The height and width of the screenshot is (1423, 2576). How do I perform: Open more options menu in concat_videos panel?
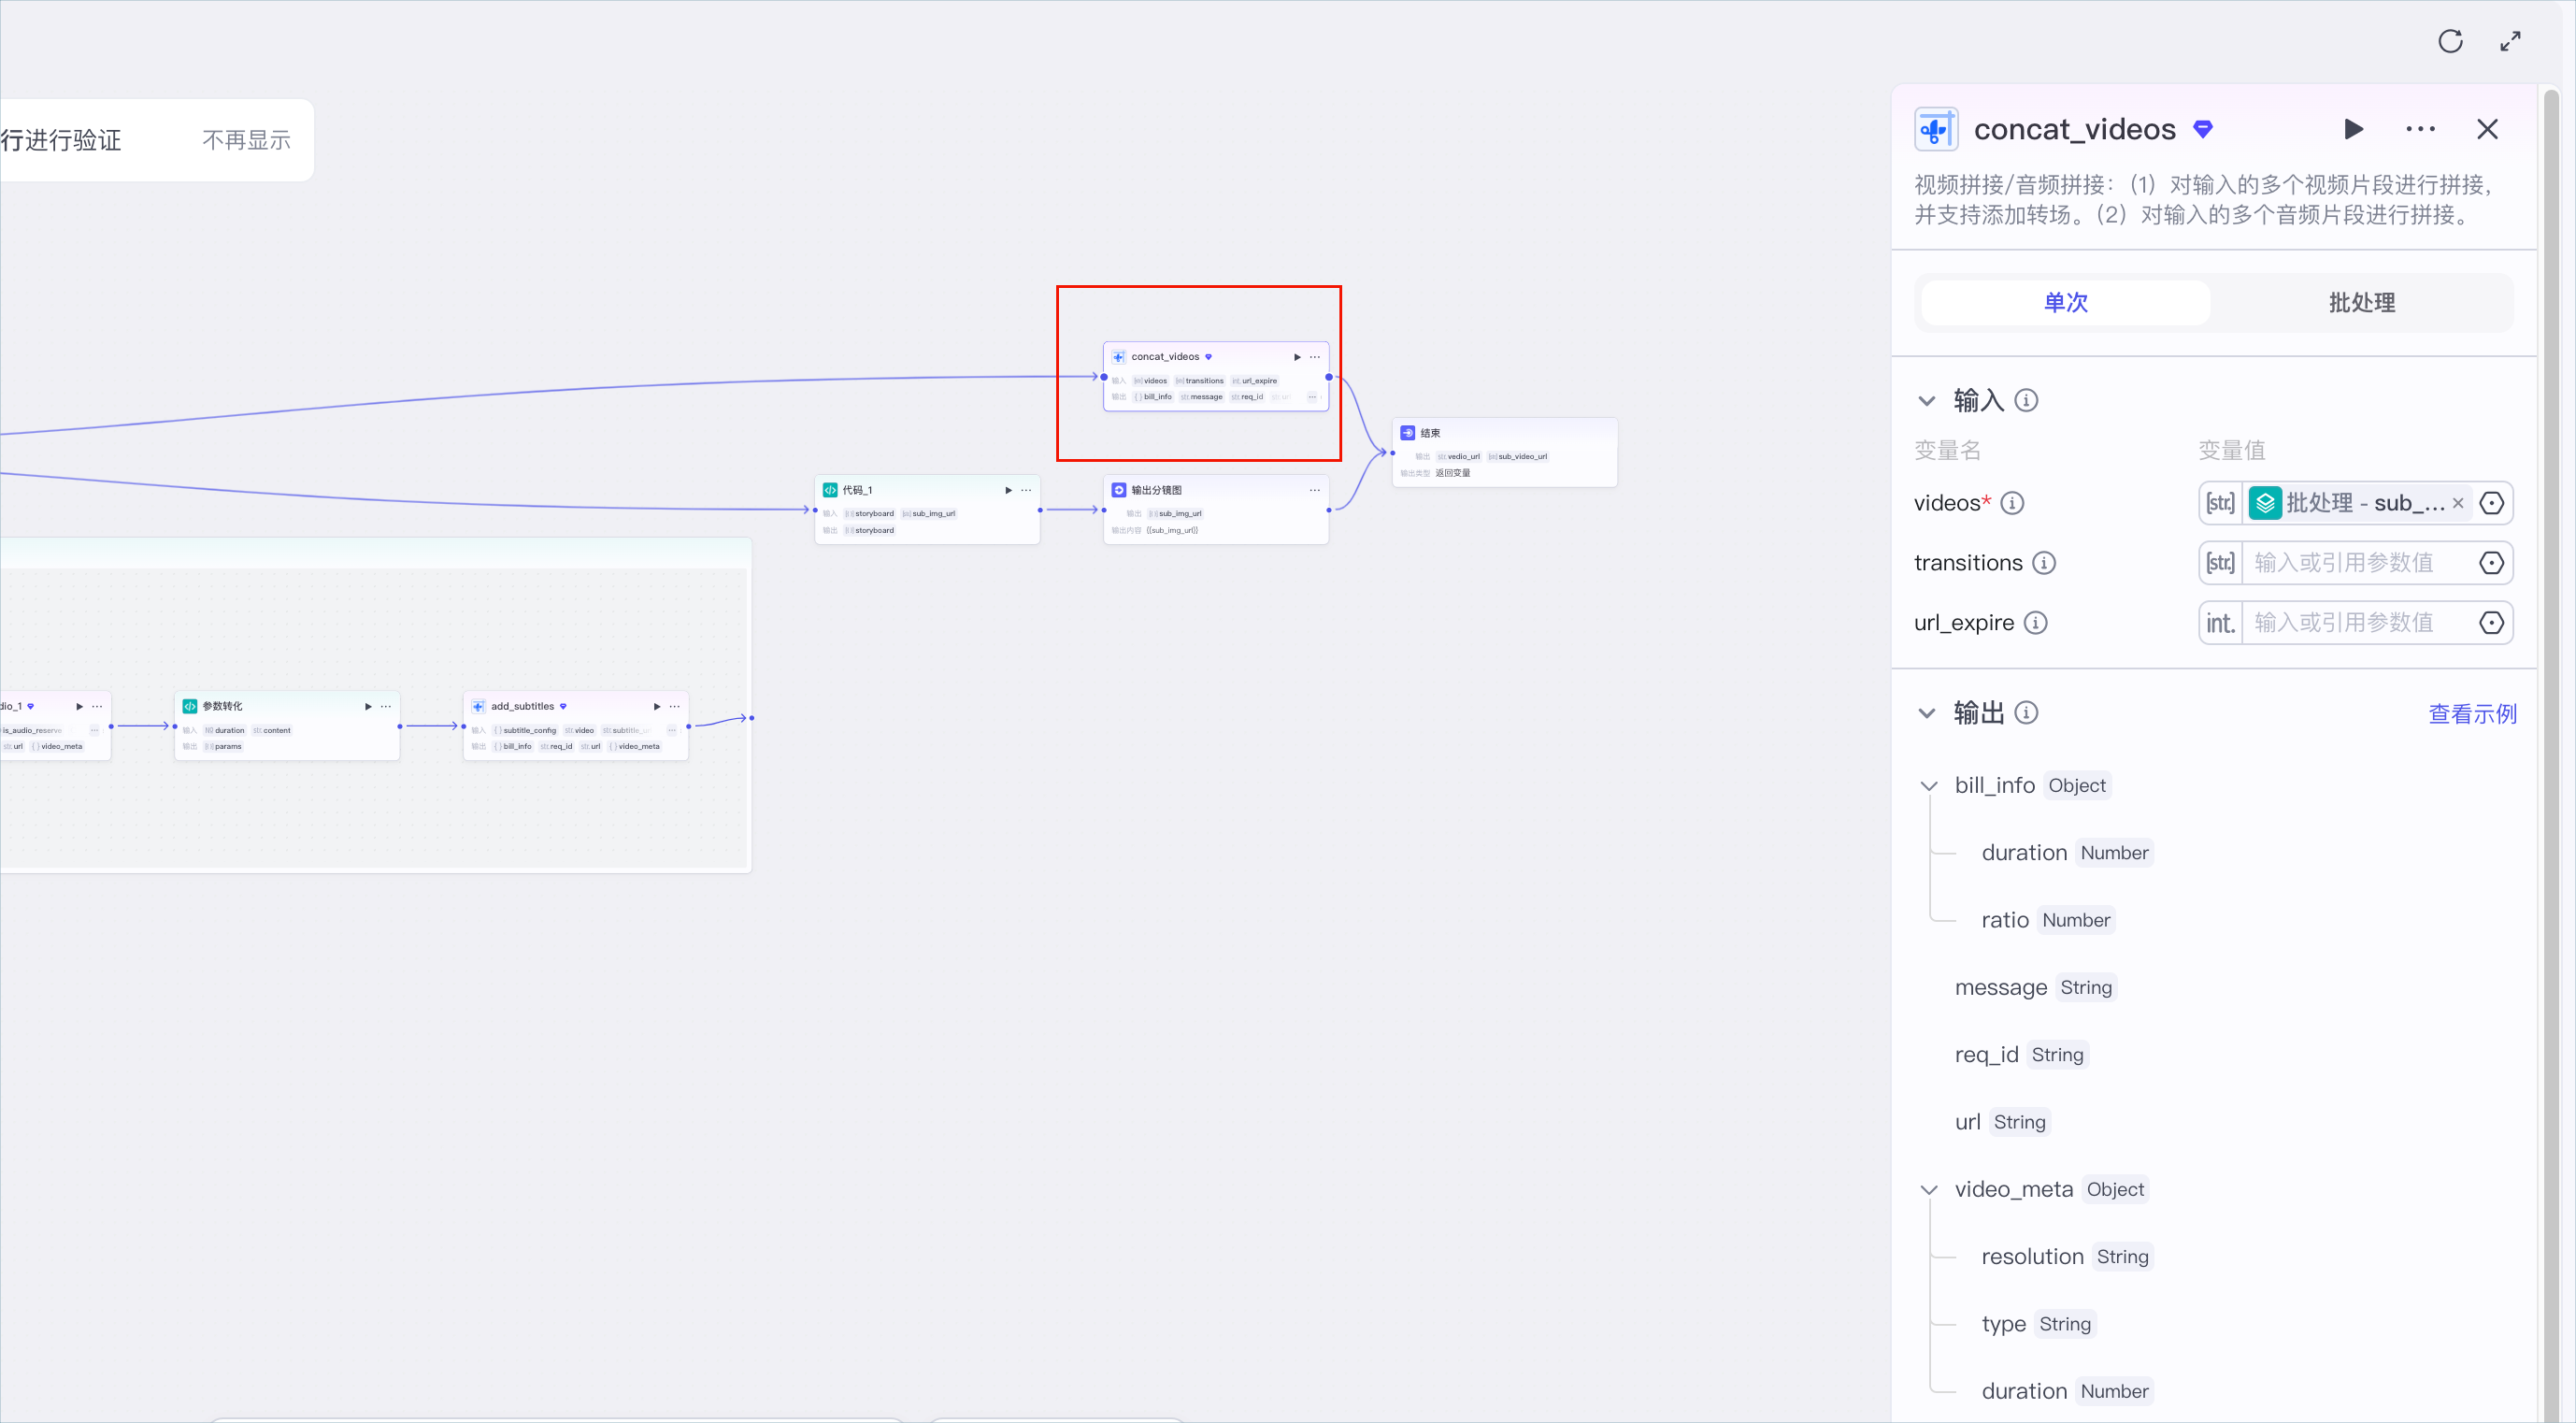click(x=2420, y=129)
